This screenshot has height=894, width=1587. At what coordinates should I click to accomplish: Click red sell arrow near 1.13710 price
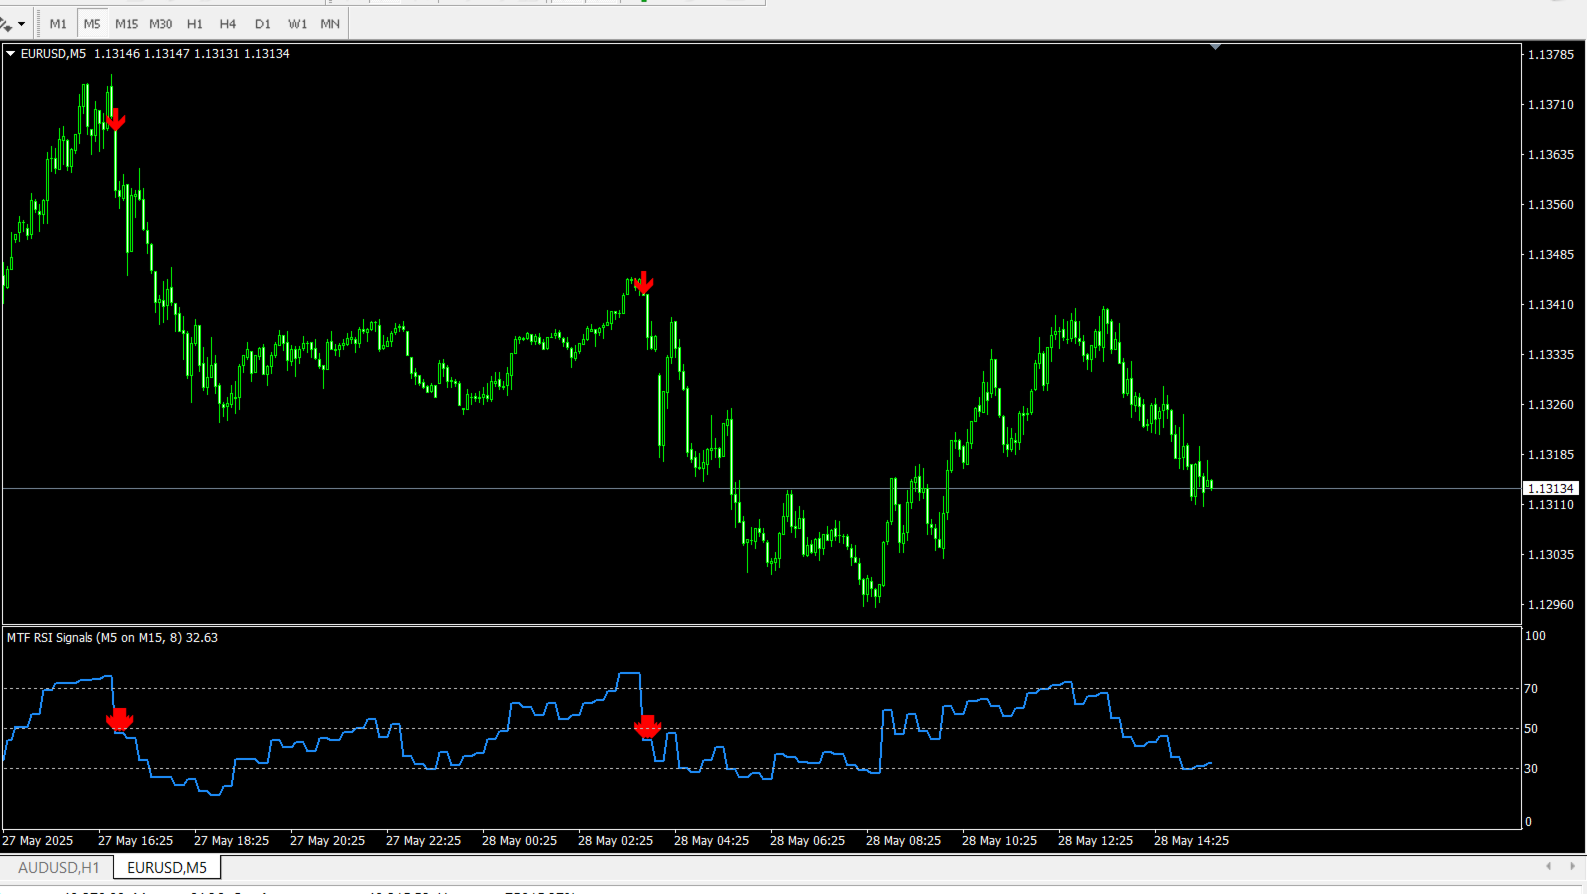[x=115, y=120]
